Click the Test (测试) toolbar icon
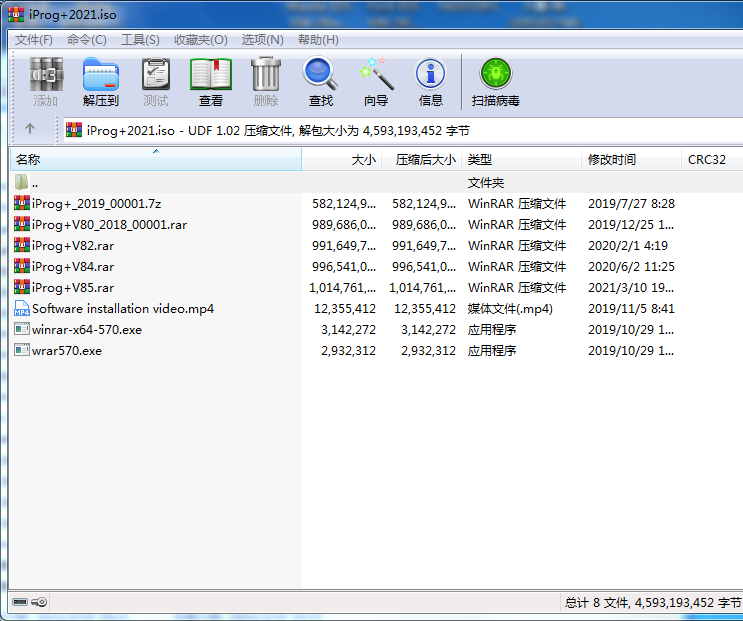Screen dimensions: 743x621 [x=155, y=74]
